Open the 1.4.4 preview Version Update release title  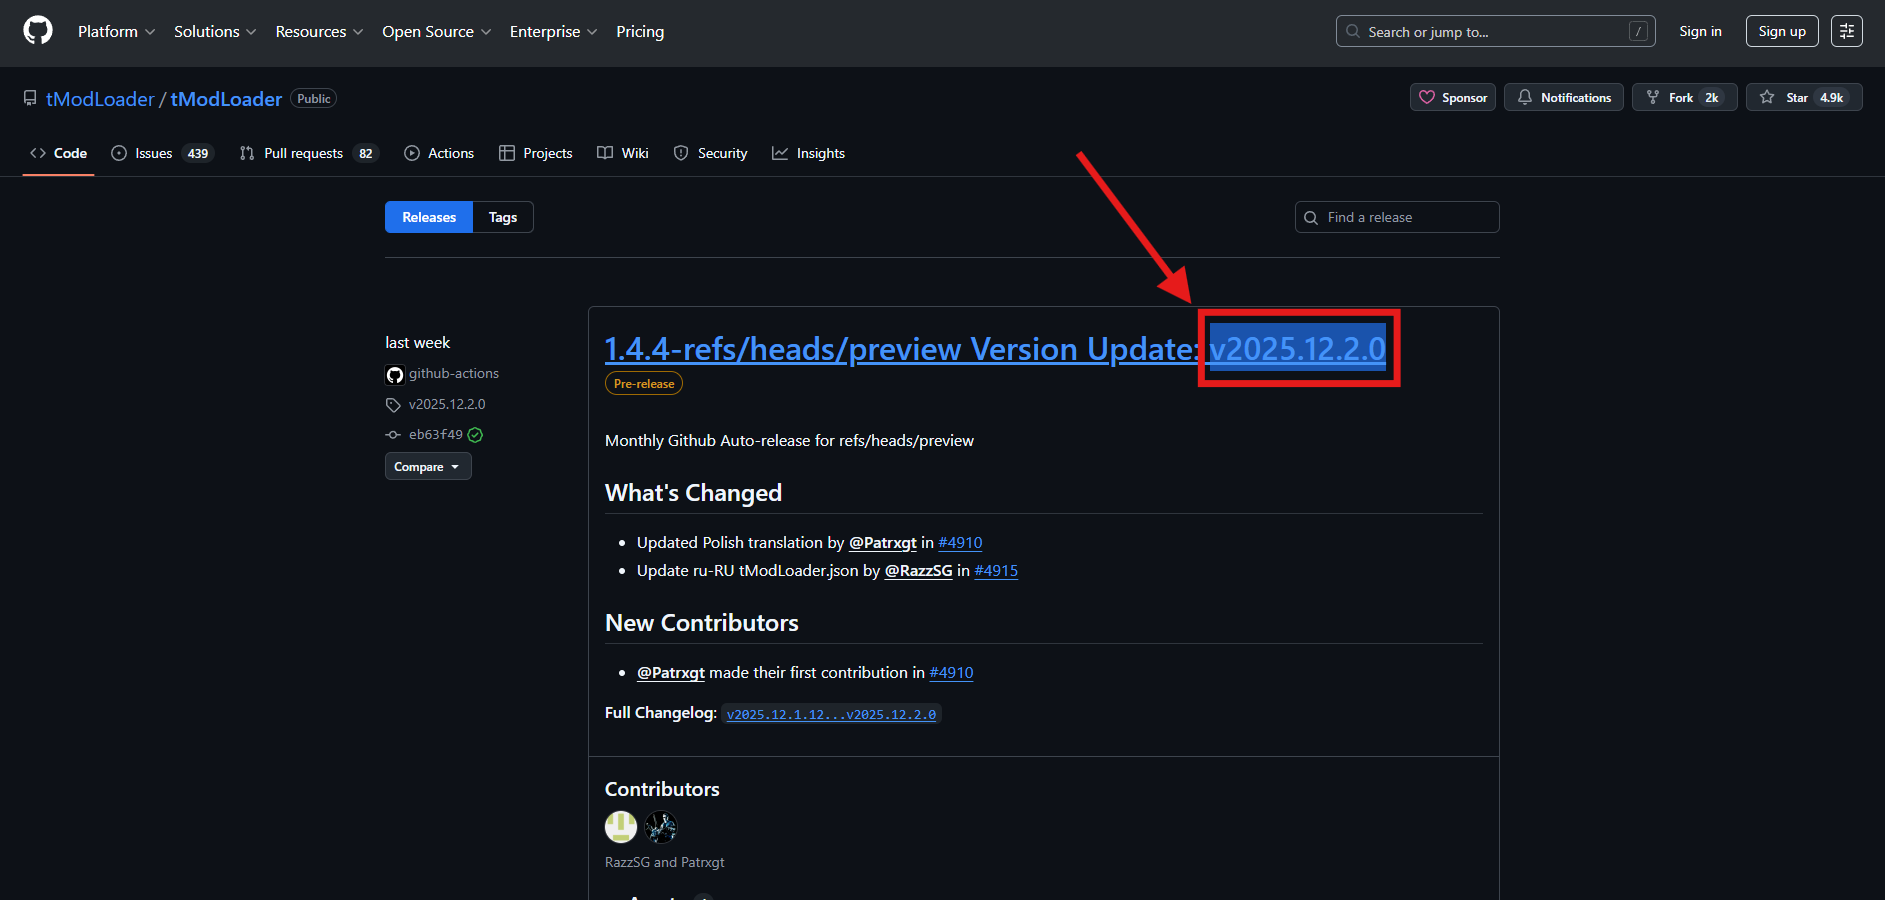pos(995,349)
